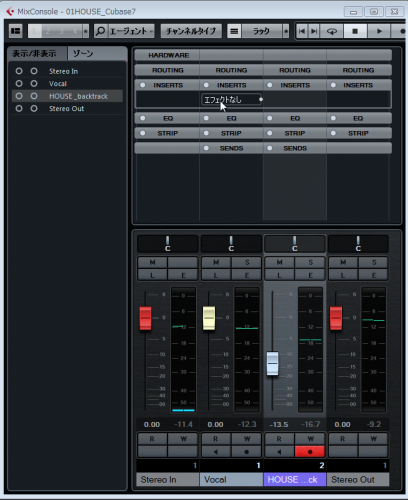Viewport: 408px width, 500px height.
Task: Expand the STRIP rack for Vocal
Action: [x=231, y=133]
